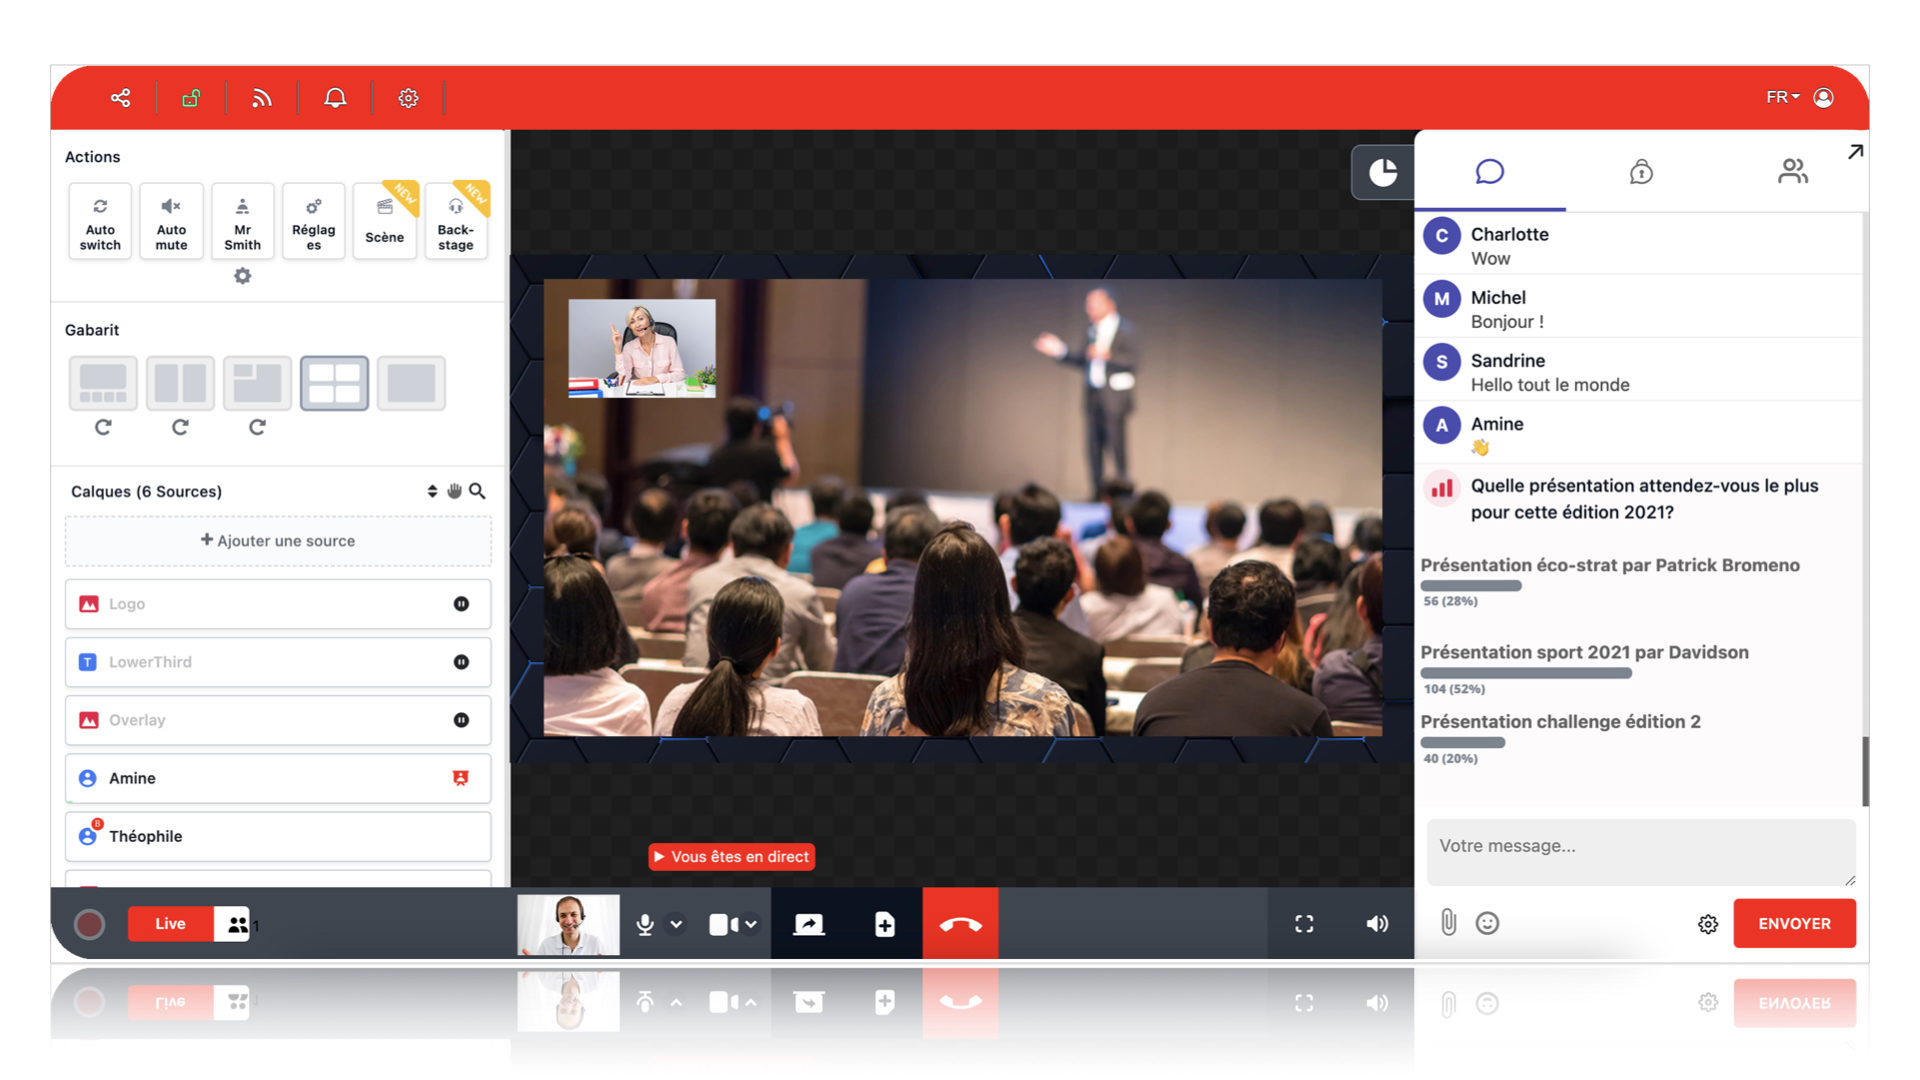
Task: Click the Votre message input field
Action: coord(1640,851)
